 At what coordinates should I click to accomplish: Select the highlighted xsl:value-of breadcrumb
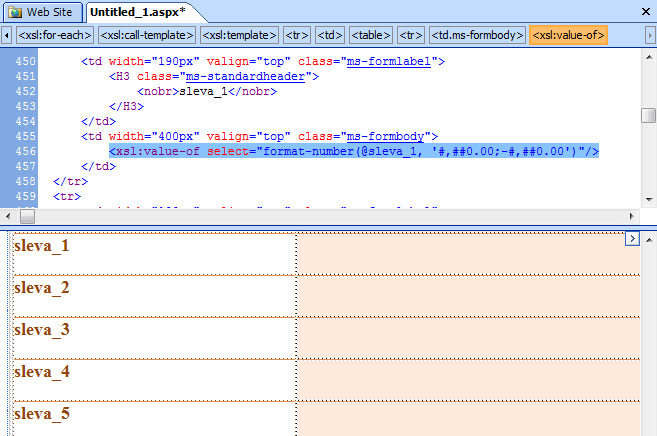tap(568, 35)
